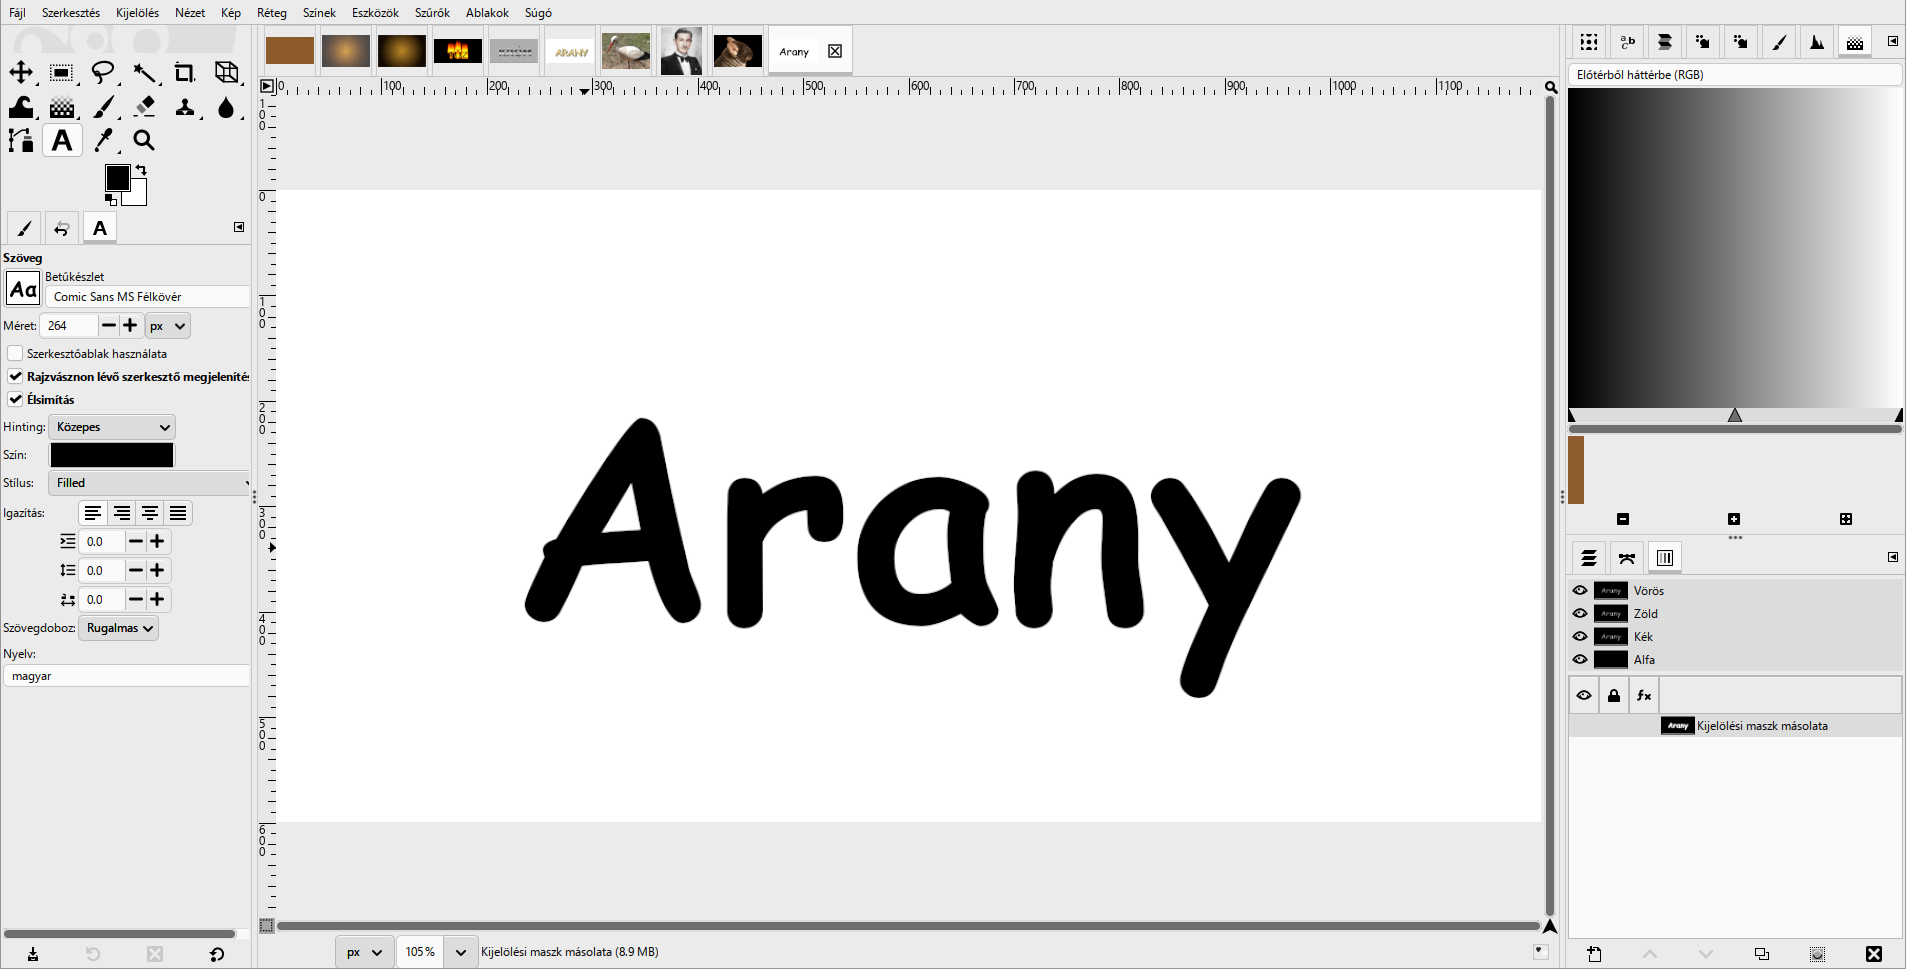The width and height of the screenshot is (1906, 969).
Task: Select the Eraser tool
Action: (x=144, y=107)
